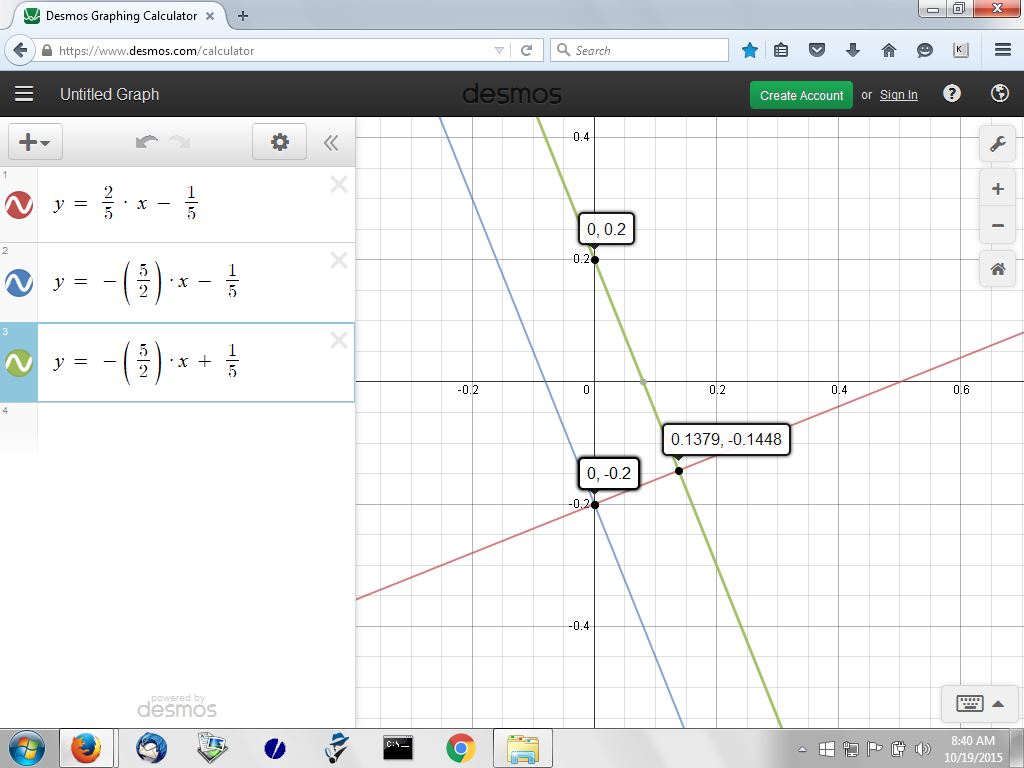Redo the expression edit

coord(180,142)
